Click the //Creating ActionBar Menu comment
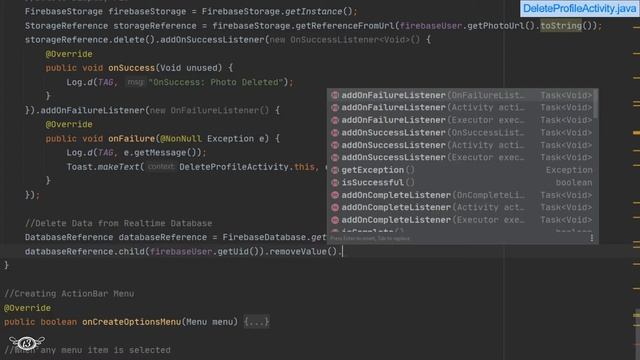Image resolution: width=640 pixels, height=360 pixels. [69, 293]
